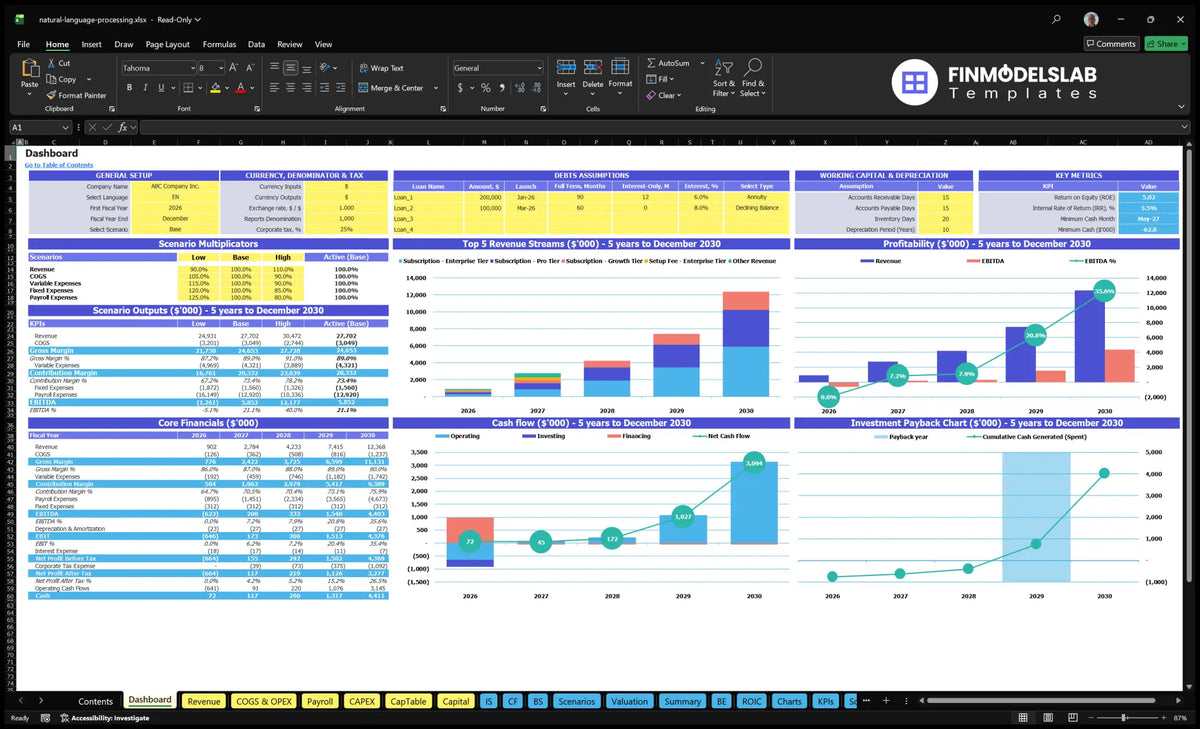1200x729 pixels.
Task: Click the Share button
Action: pos(1166,44)
